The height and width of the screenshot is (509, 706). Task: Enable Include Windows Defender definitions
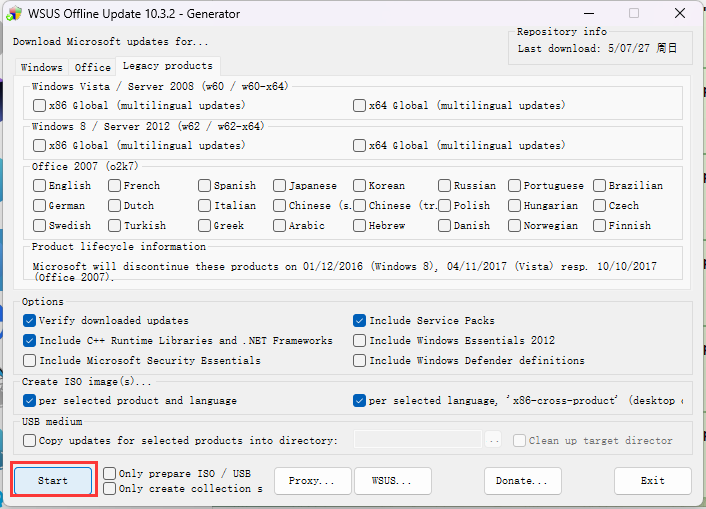click(360, 360)
